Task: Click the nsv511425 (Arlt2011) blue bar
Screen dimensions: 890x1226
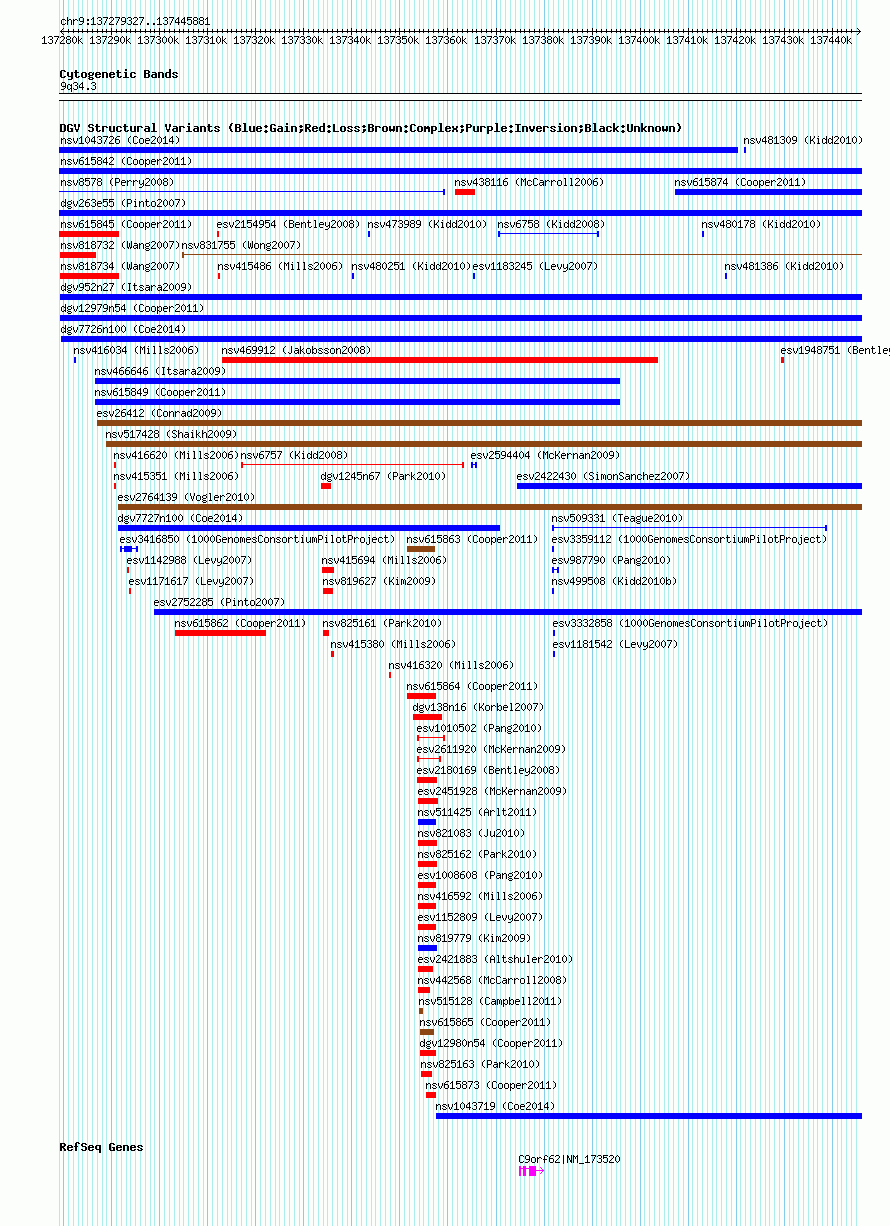Action: click(x=427, y=822)
